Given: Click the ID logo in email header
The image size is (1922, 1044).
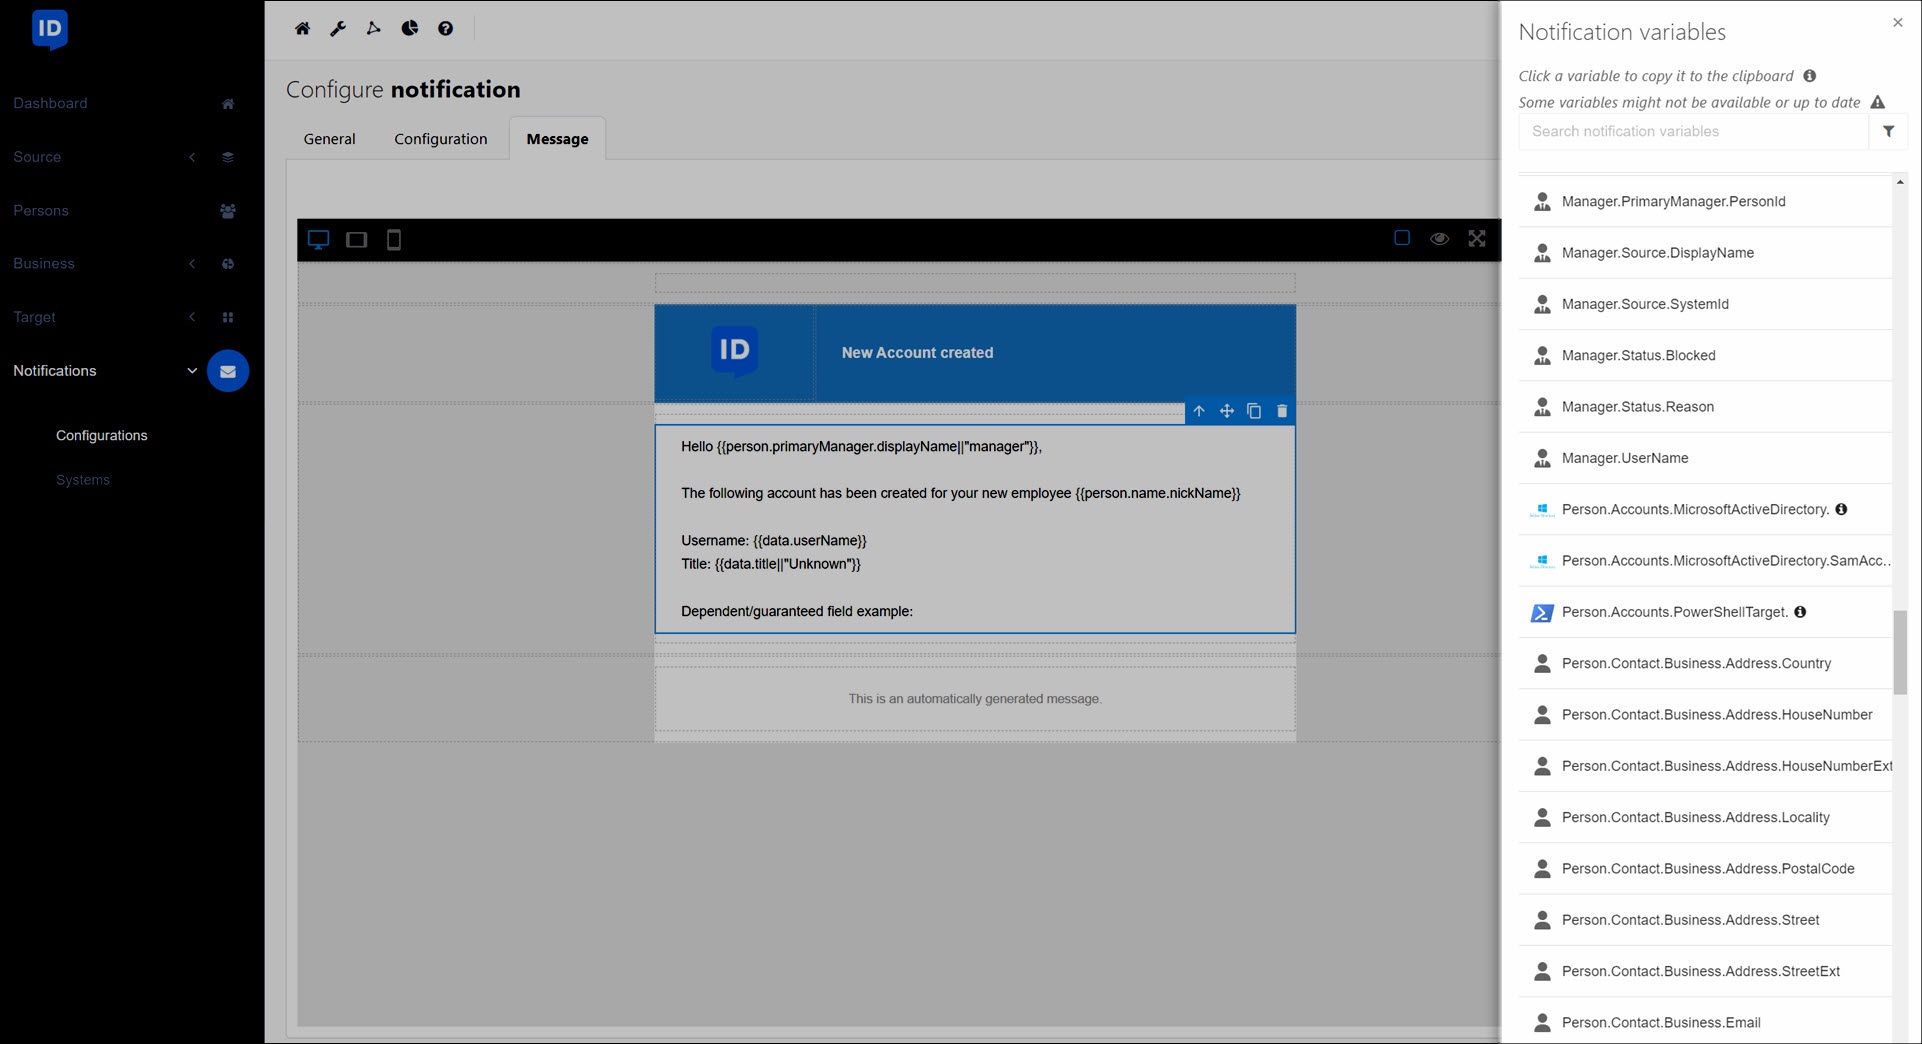Looking at the screenshot, I should point(734,351).
